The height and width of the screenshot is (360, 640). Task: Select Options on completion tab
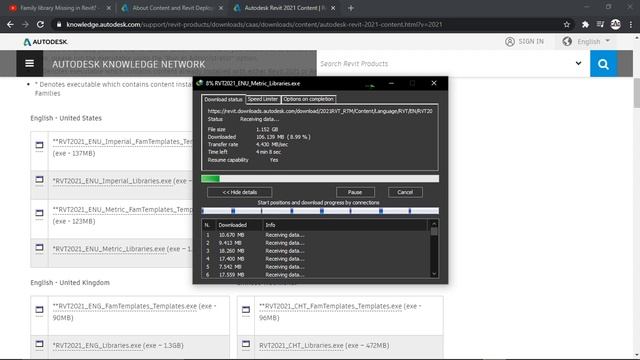(x=308, y=99)
